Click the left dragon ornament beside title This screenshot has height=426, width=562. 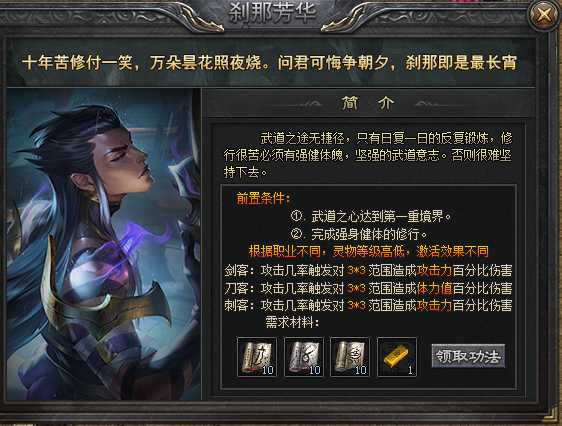coord(201,19)
